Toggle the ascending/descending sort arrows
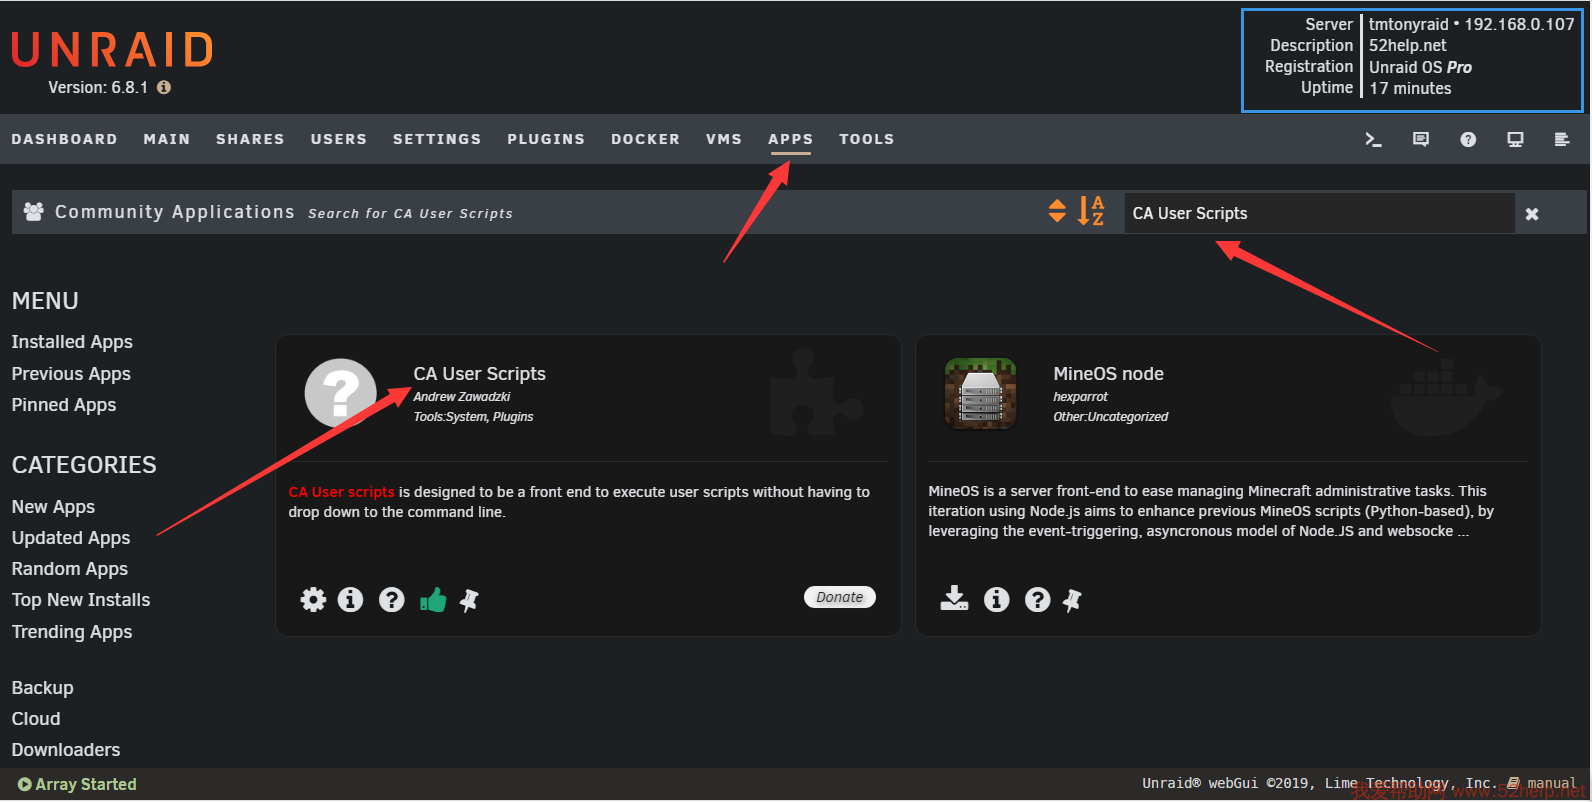 click(1057, 211)
